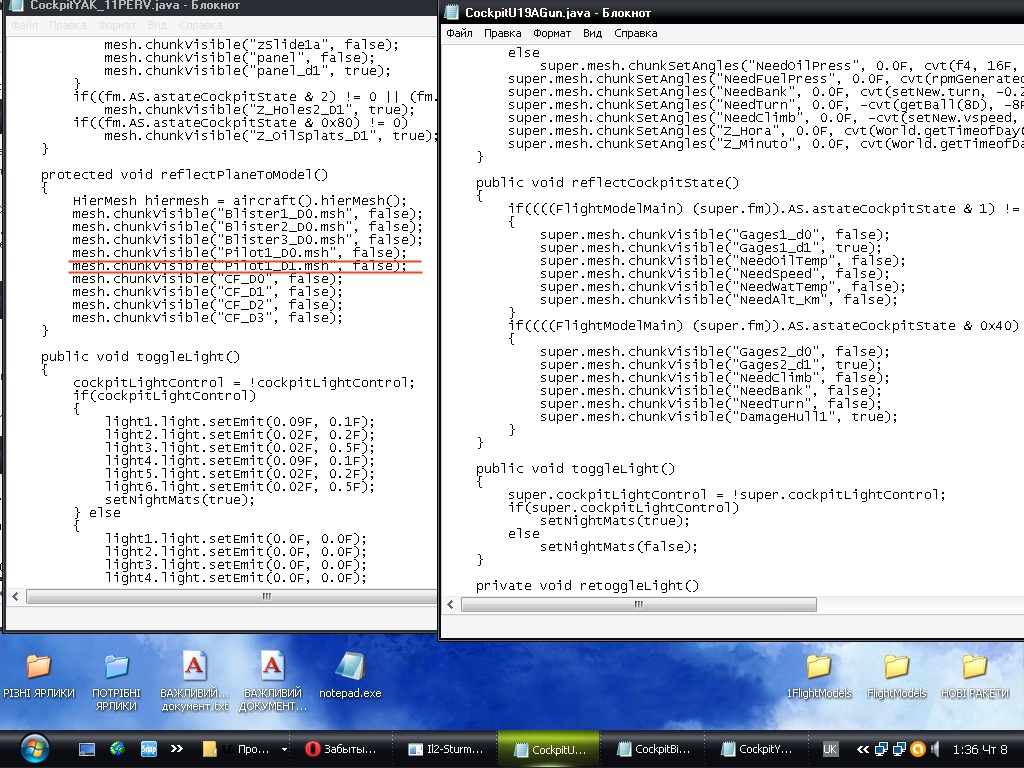Click the chunkVisible "Z_OilSplats_D1" code line
Image resolution: width=1024 pixels, height=768 pixels.
pyautogui.click(x=270, y=136)
